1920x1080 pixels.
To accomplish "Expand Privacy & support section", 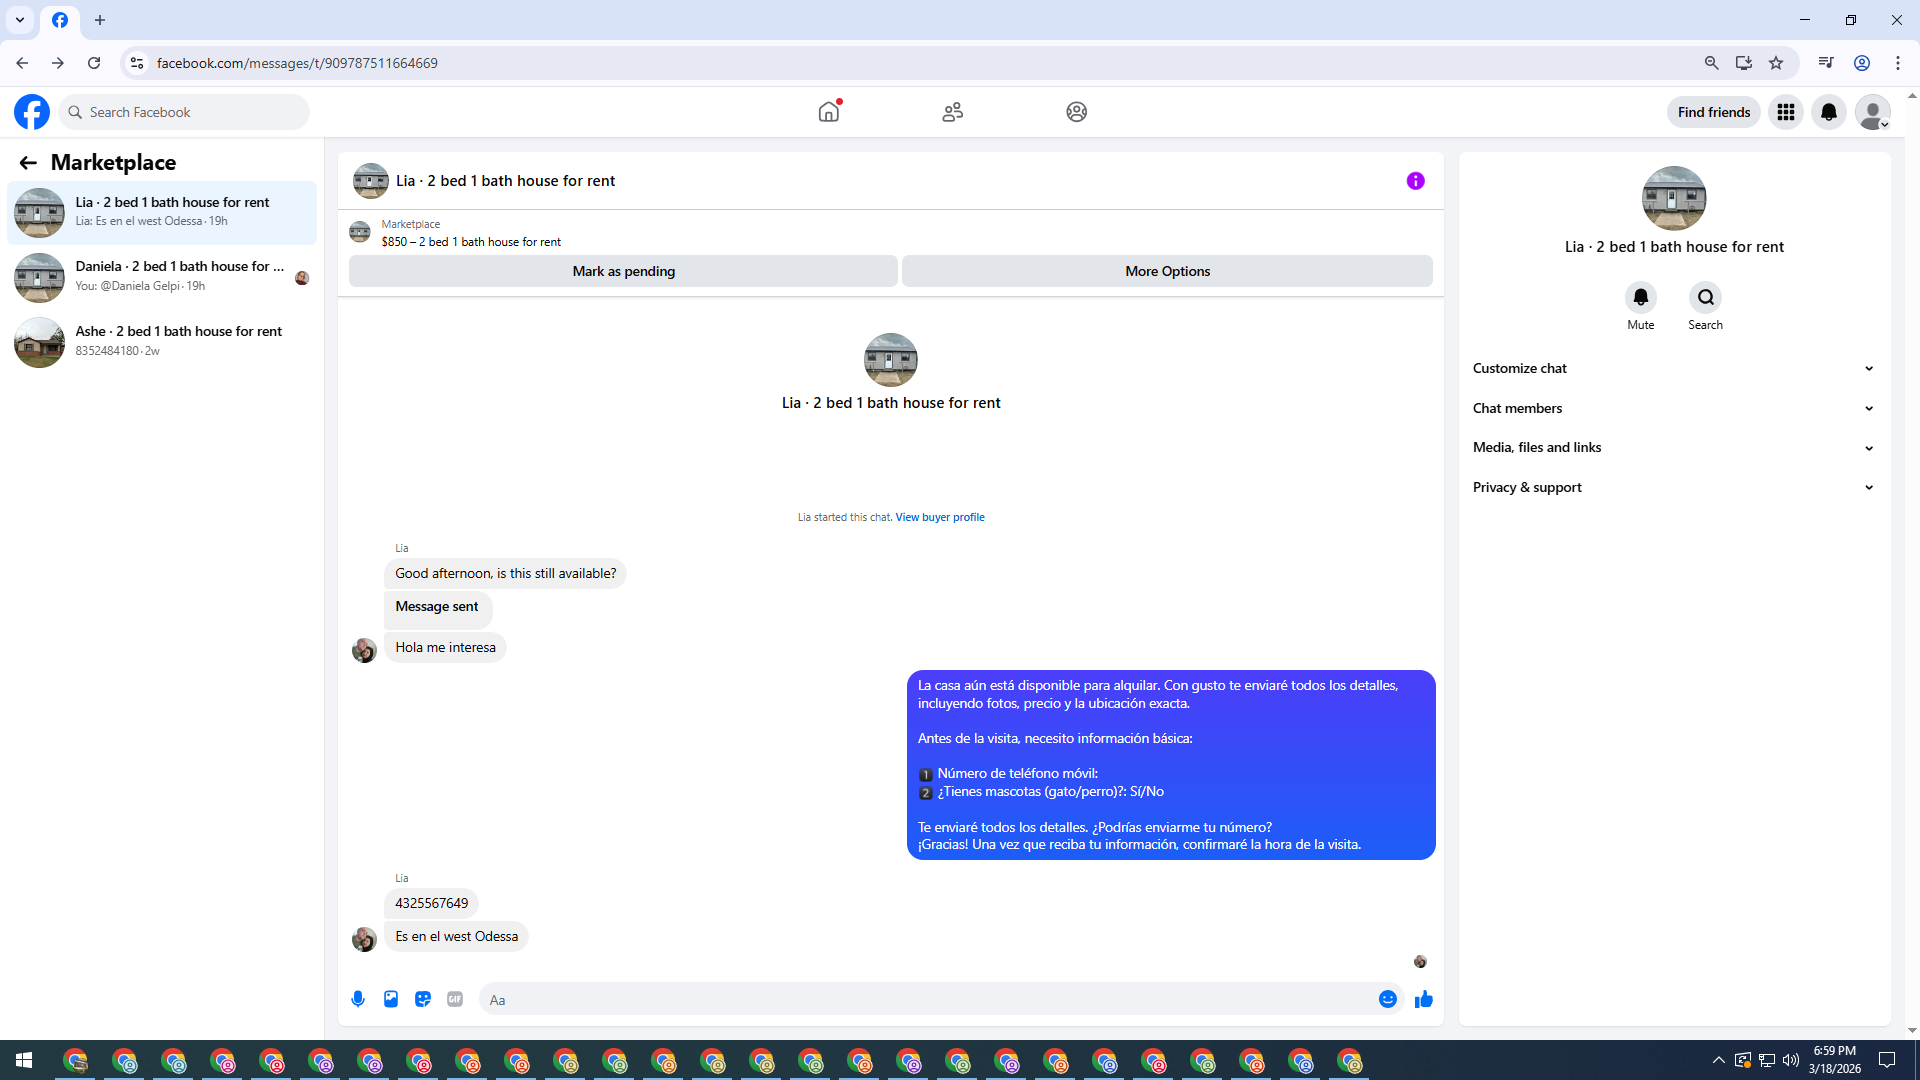I will coord(1672,487).
